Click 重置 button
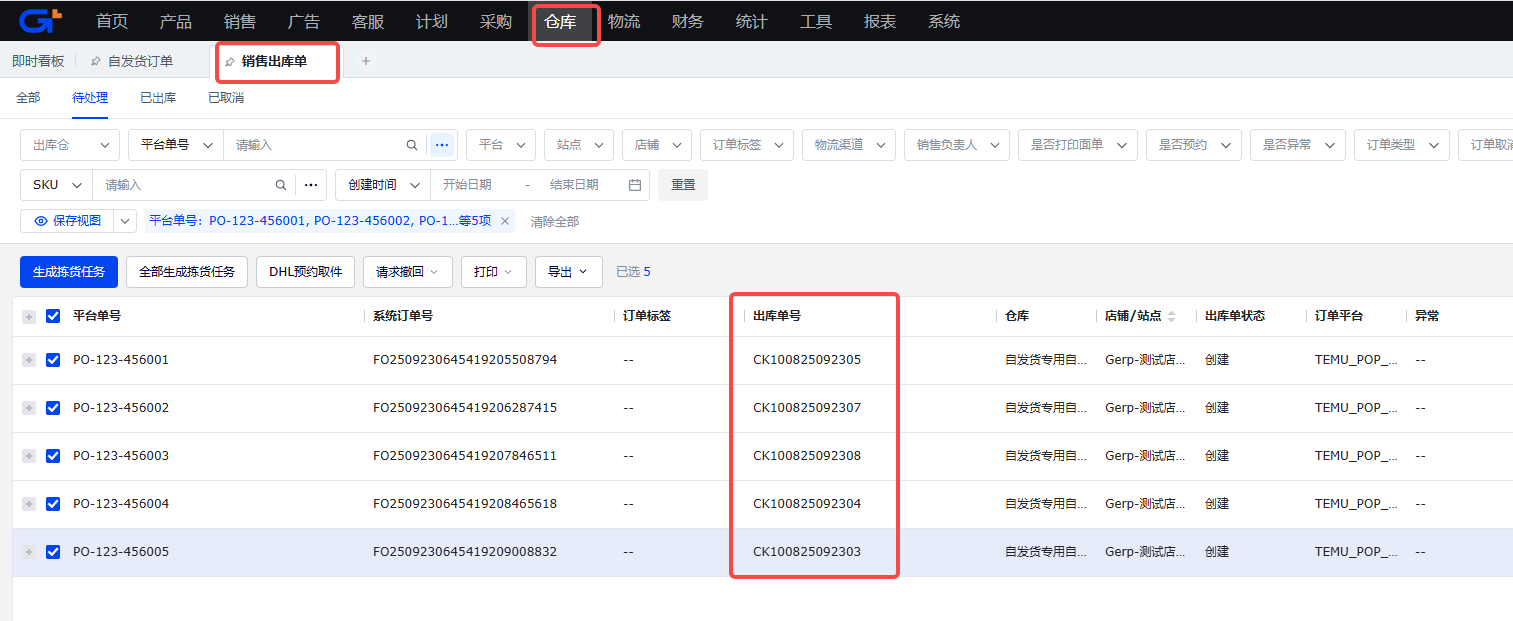The width and height of the screenshot is (1513, 621). pyautogui.click(x=683, y=185)
